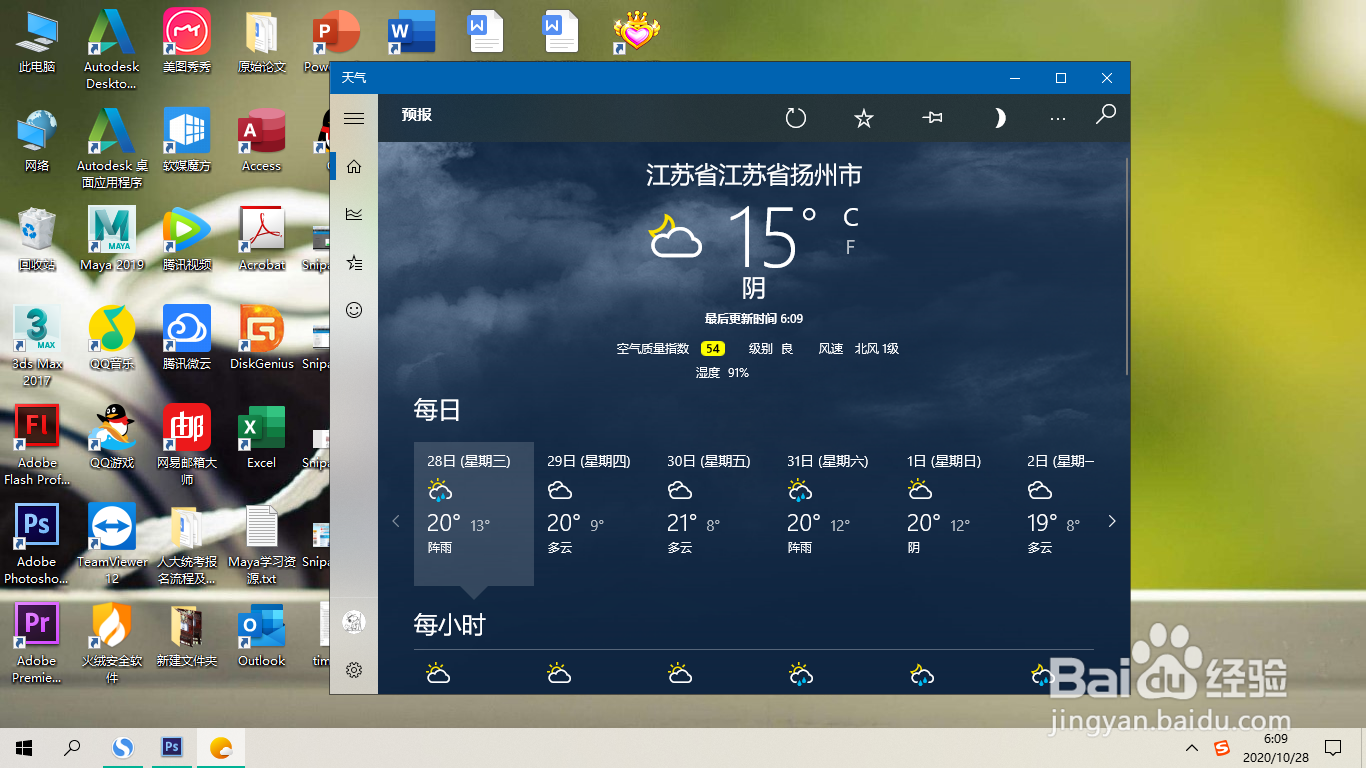Screen dimensions: 1366x768
Task: Open the search tool in the toolbar
Action: pos(1105,117)
